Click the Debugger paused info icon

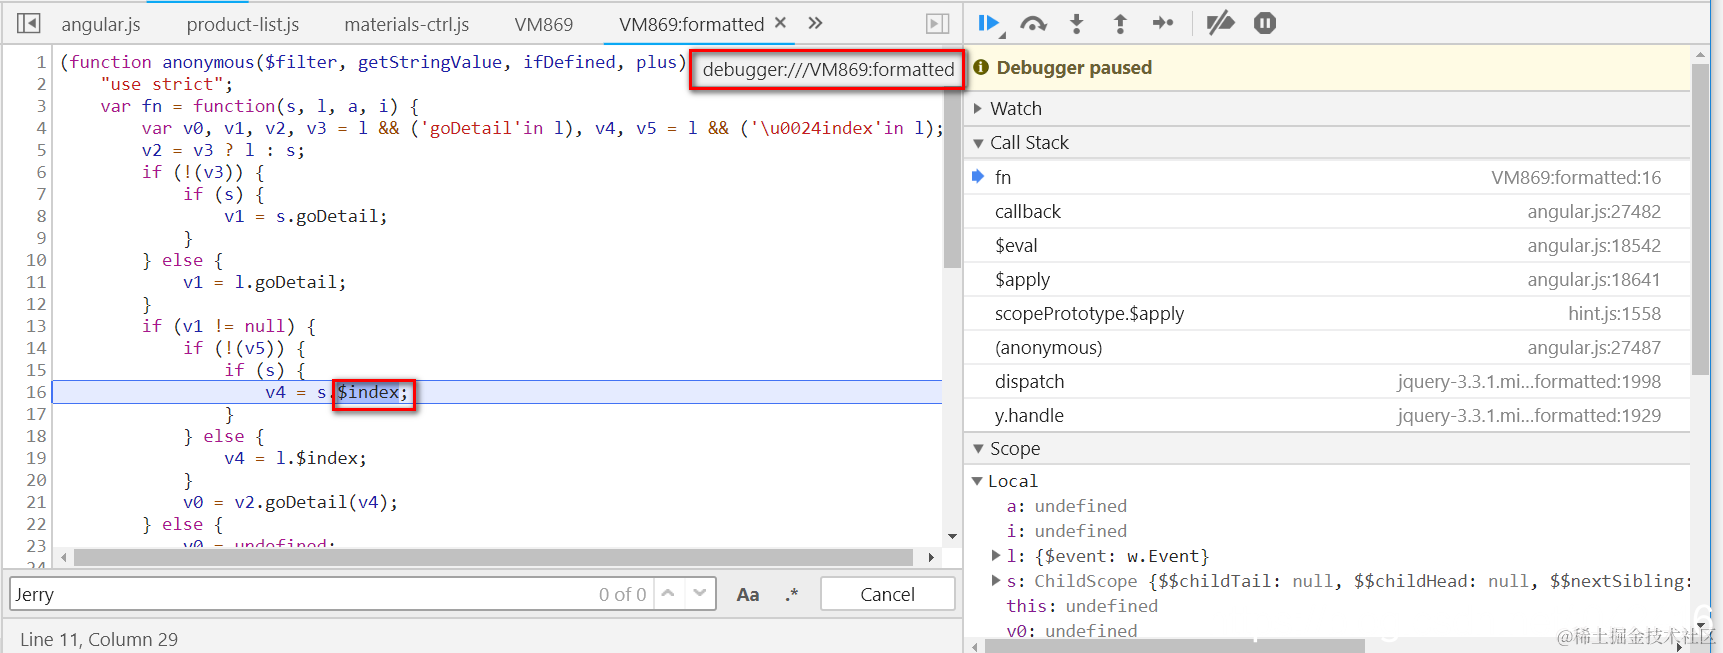pyautogui.click(x=981, y=67)
